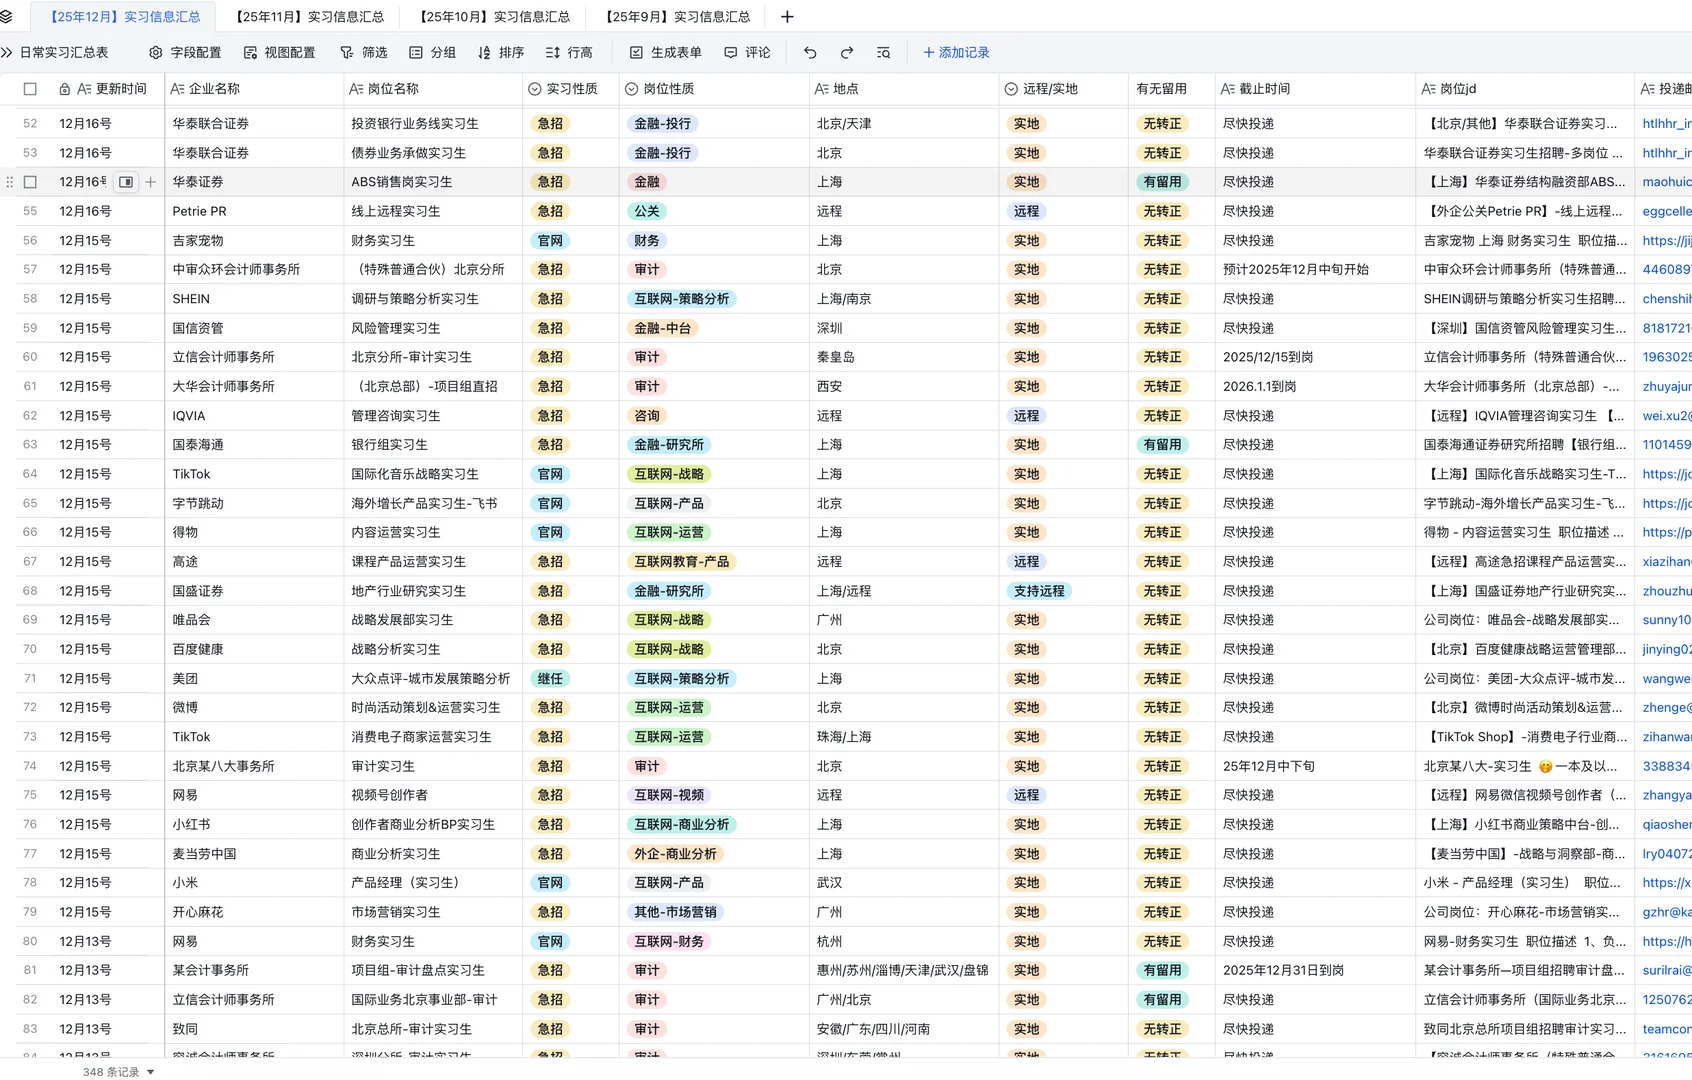
Task: Select cell 调研与策略分析实习生
Action: coord(433,299)
